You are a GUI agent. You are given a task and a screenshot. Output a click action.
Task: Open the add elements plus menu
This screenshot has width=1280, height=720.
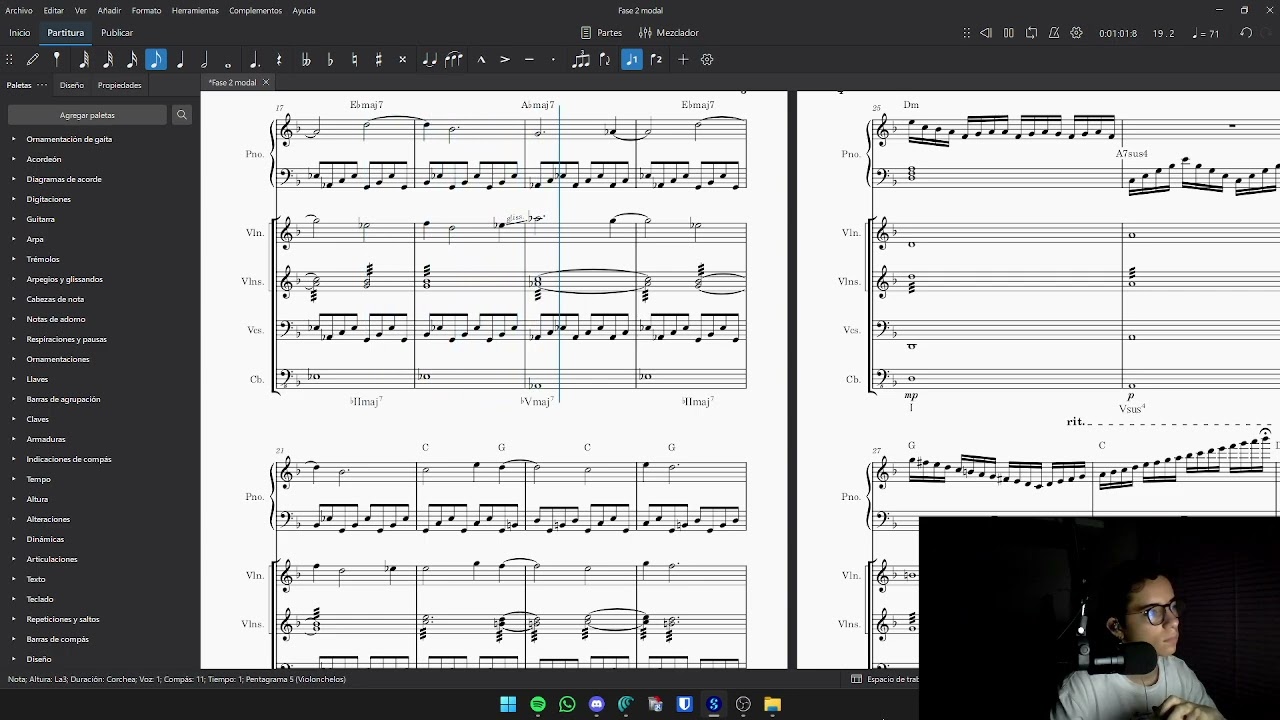pos(683,60)
